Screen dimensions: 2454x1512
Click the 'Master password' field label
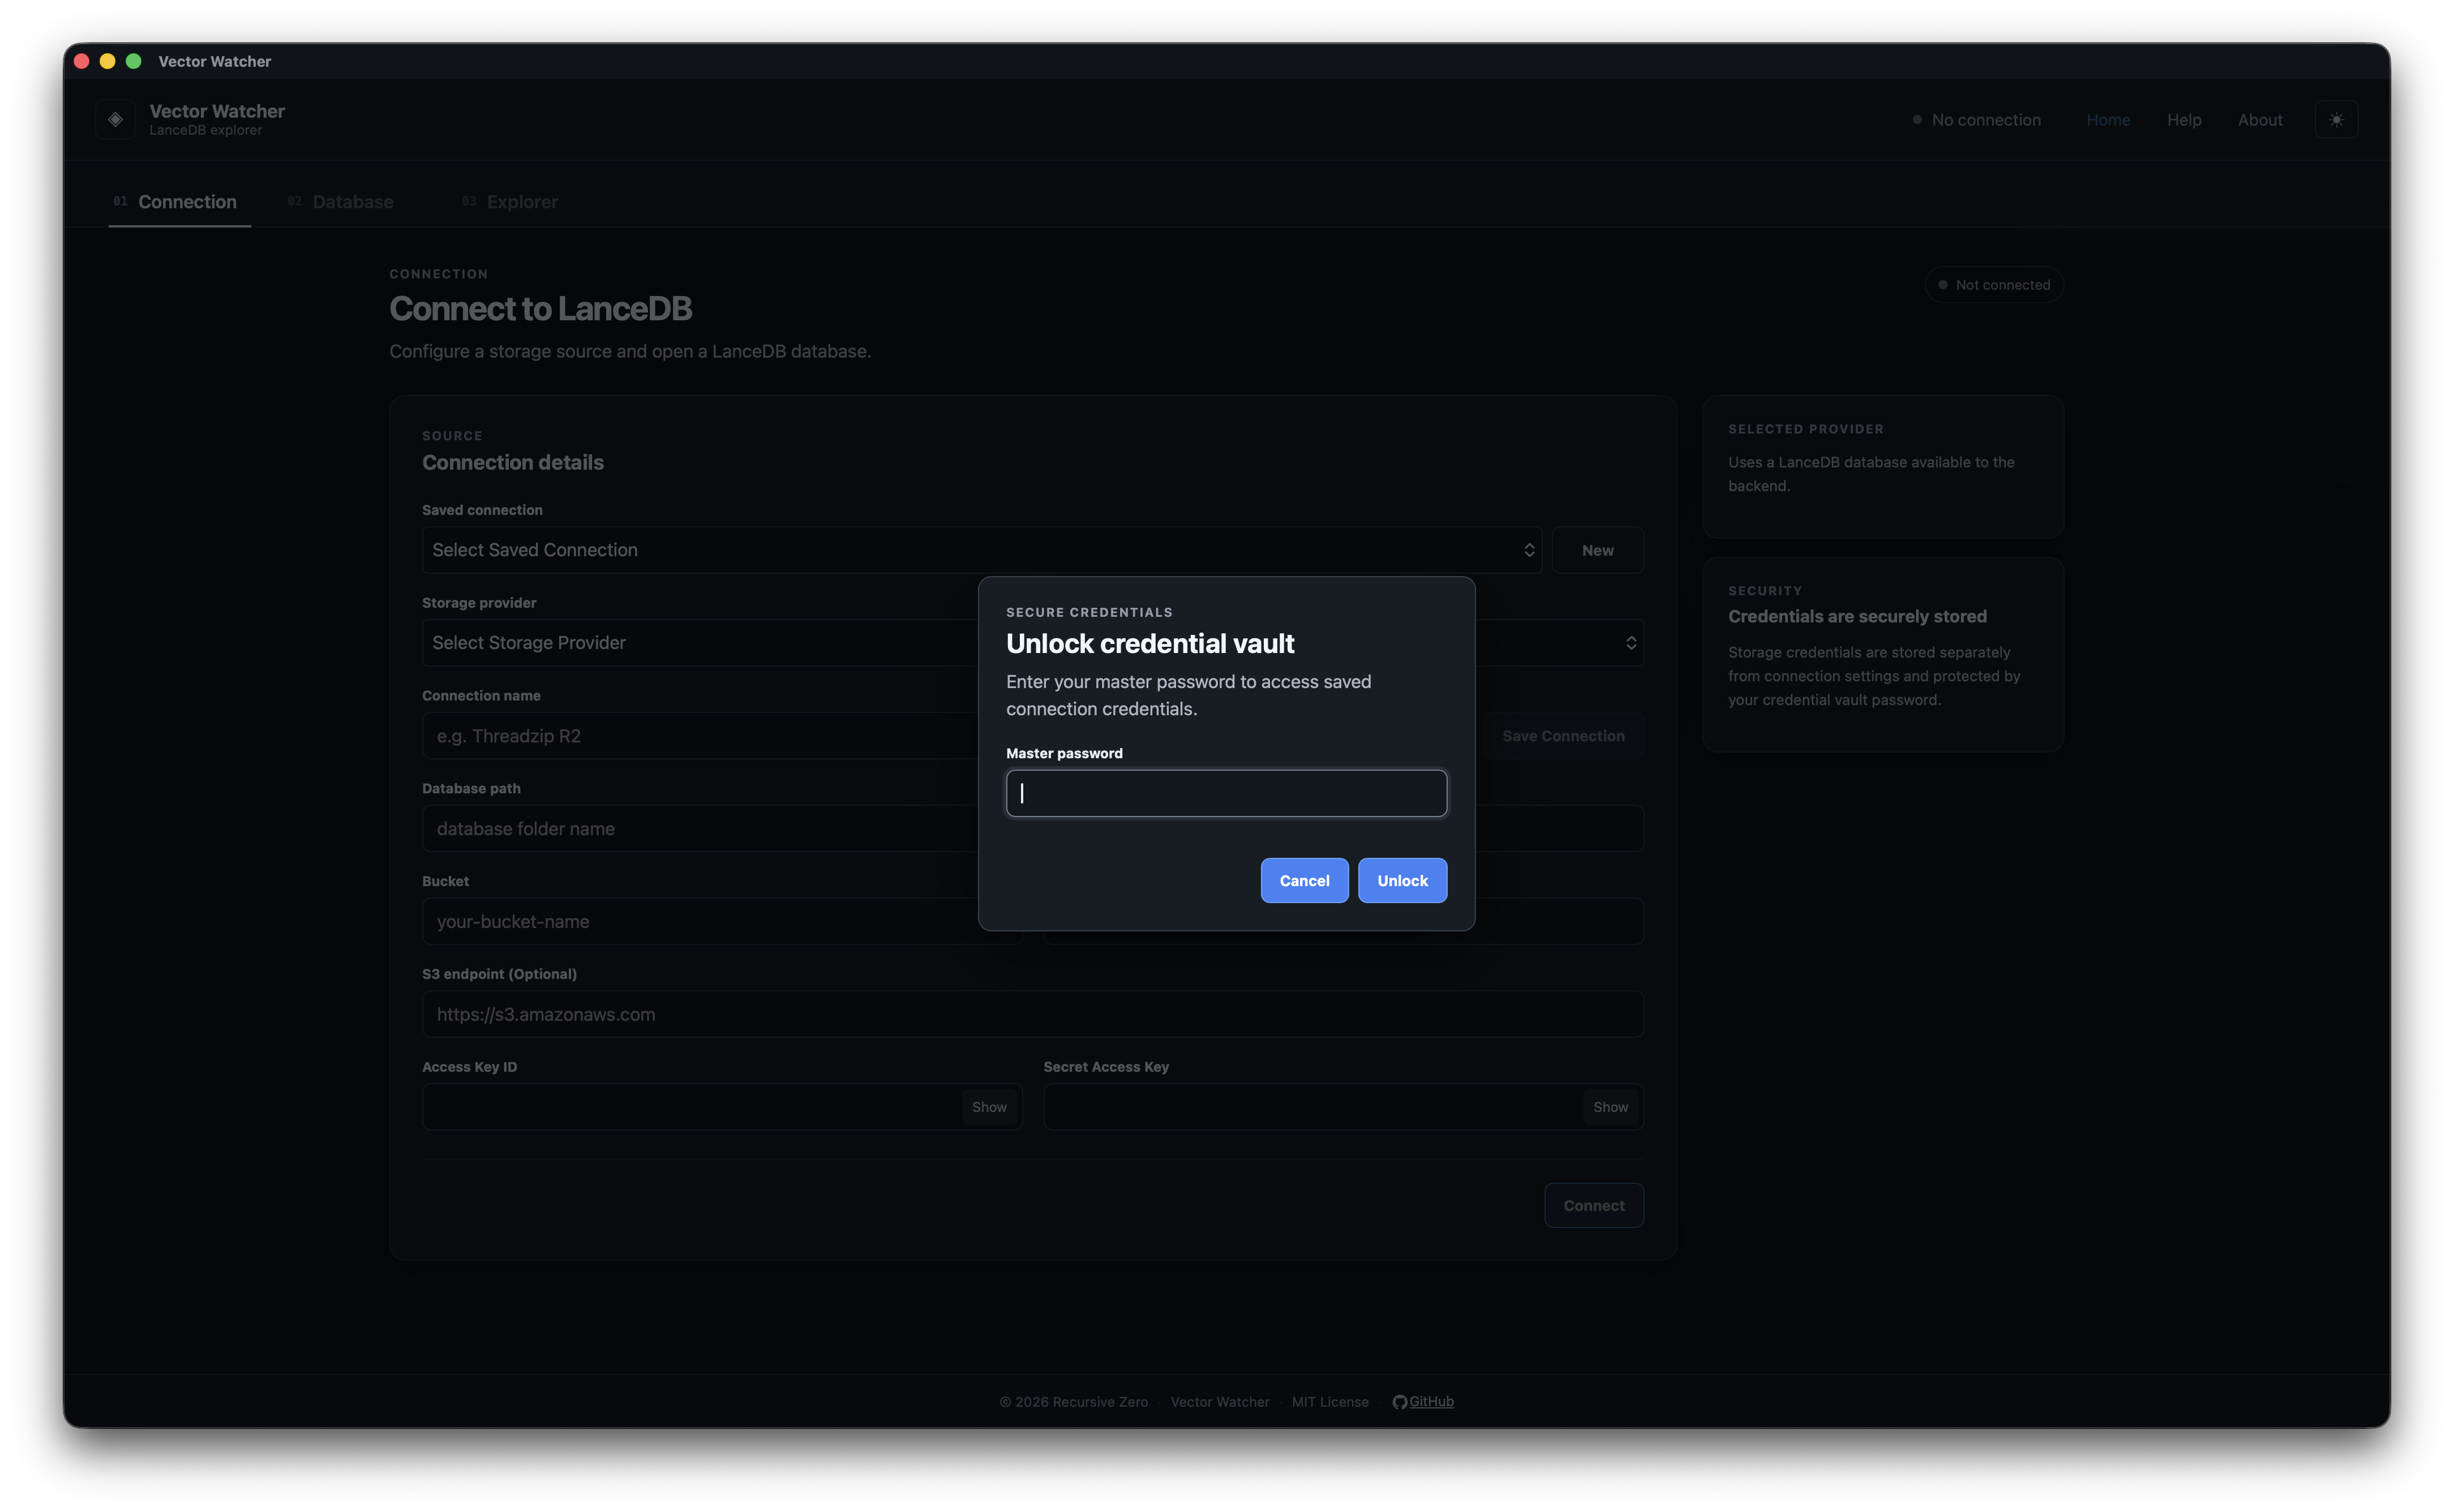tap(1064, 754)
